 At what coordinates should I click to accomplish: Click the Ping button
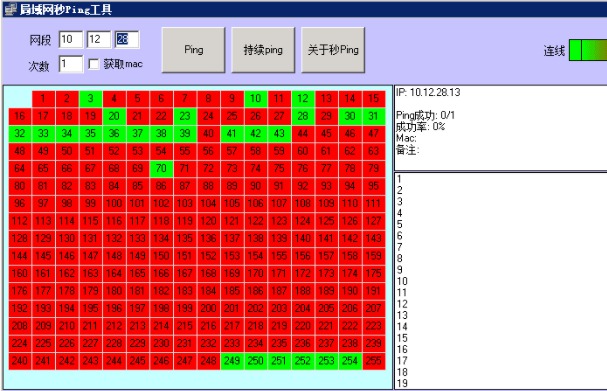pyautogui.click(x=193, y=50)
